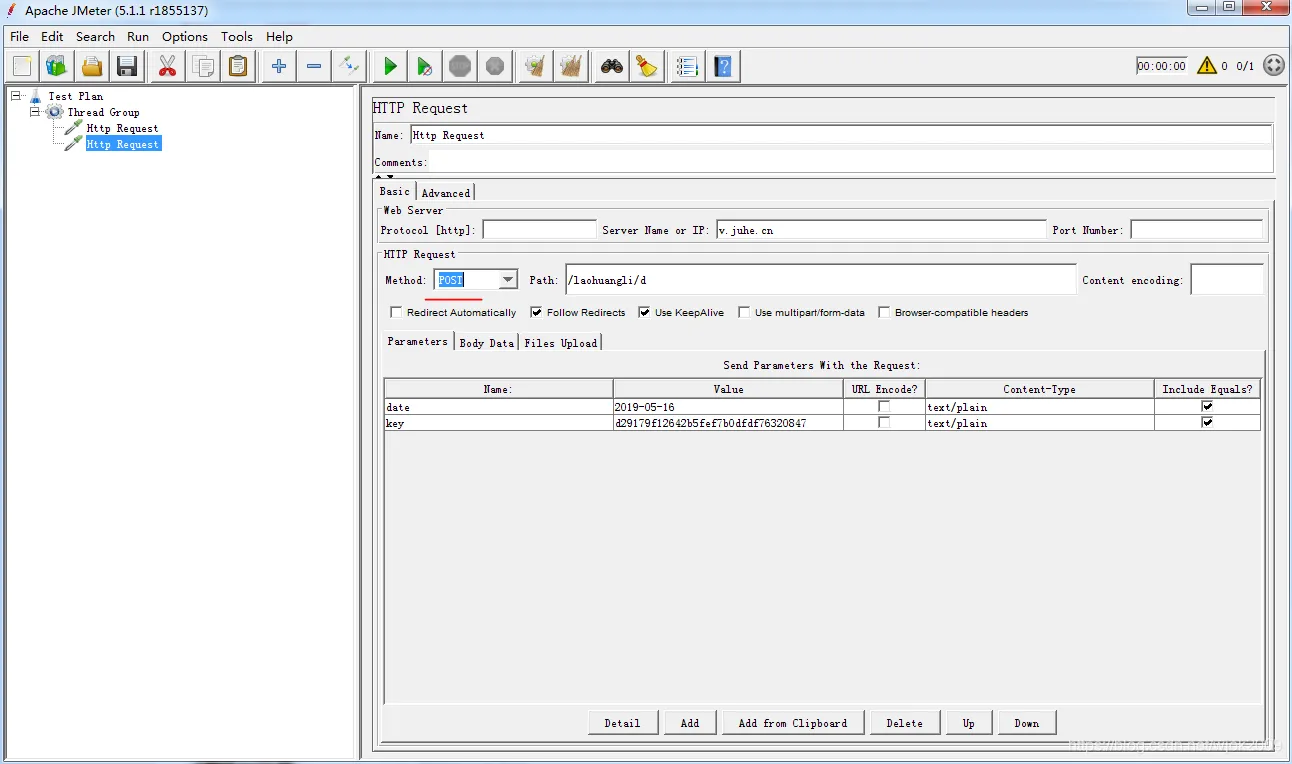The image size is (1292, 764).
Task: Click the Detail button
Action: tap(622, 723)
